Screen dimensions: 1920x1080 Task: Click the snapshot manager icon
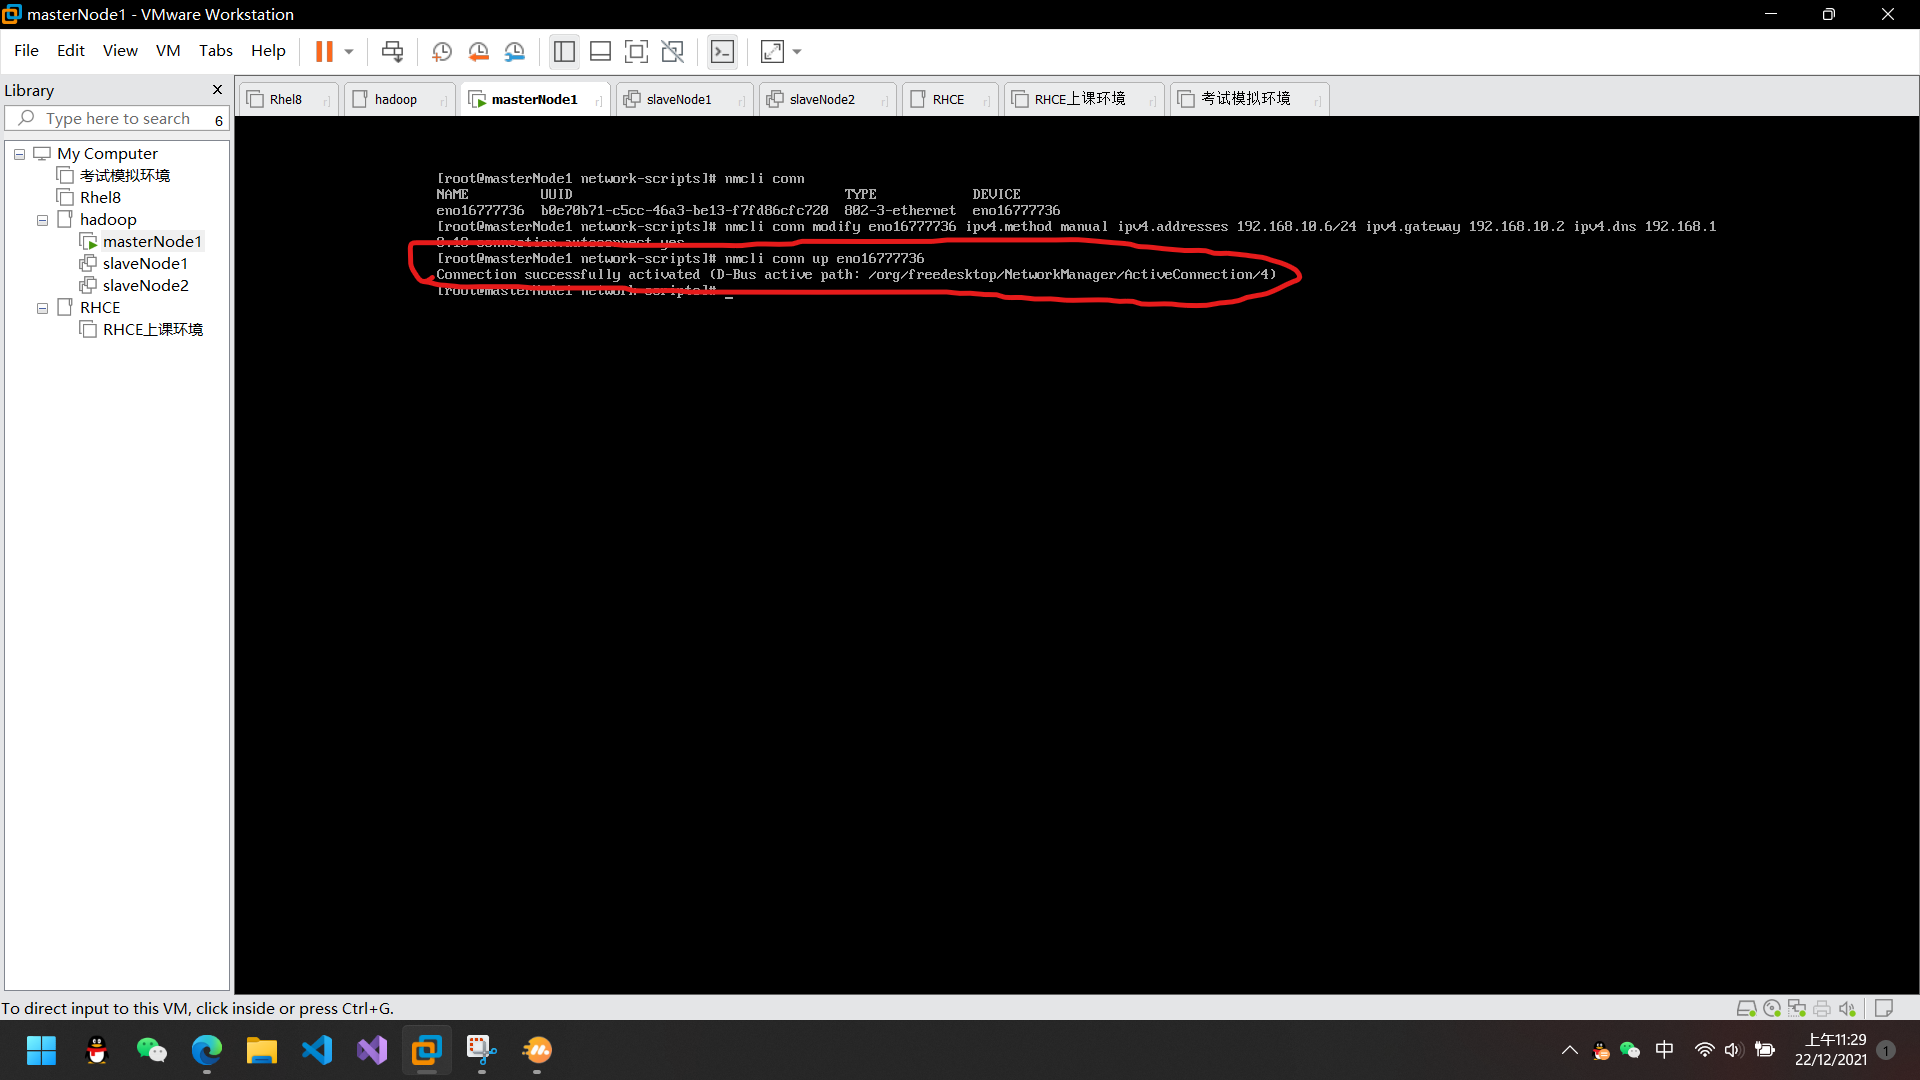pyautogui.click(x=516, y=51)
